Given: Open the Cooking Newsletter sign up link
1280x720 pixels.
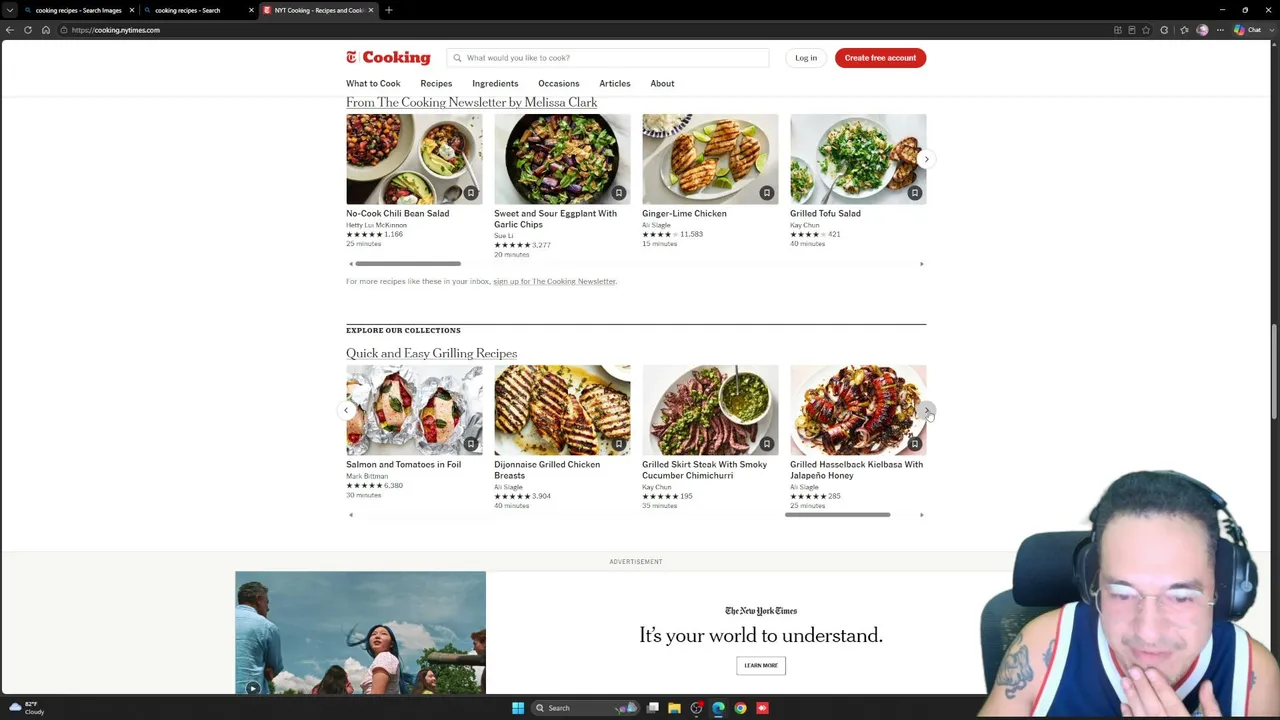Looking at the screenshot, I should coord(554,282).
